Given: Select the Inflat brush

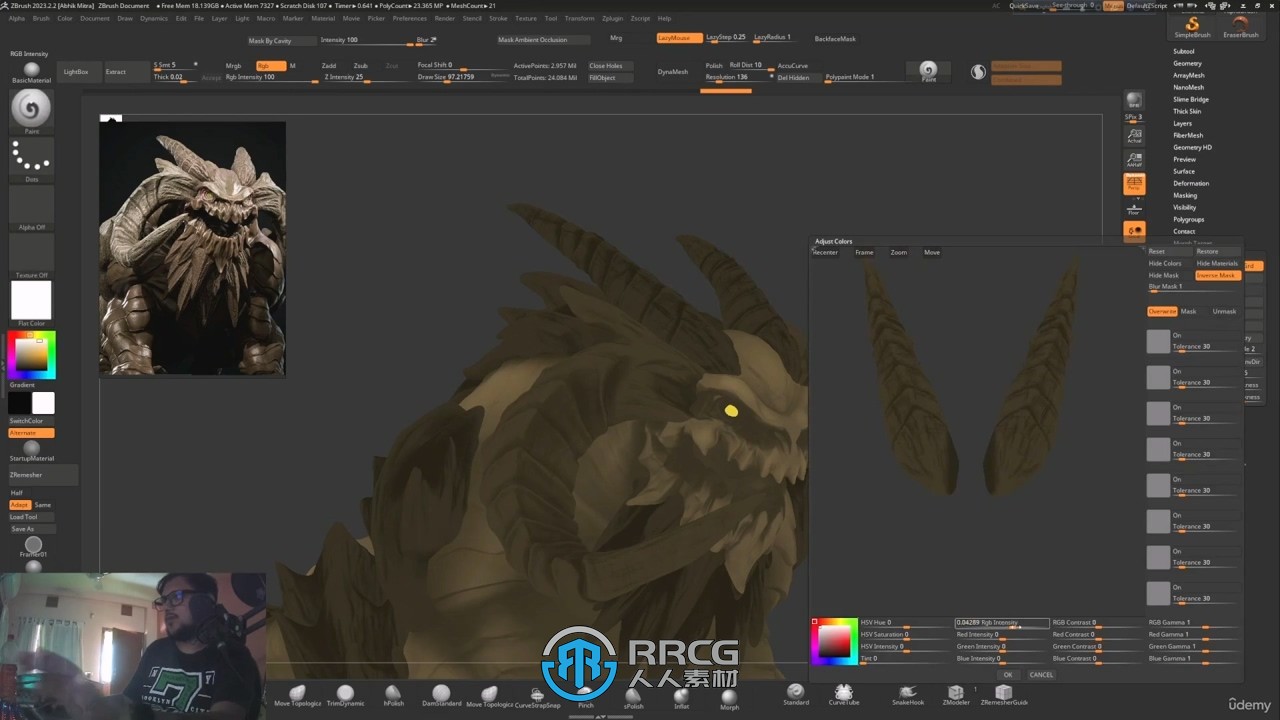Looking at the screenshot, I should click(681, 696).
